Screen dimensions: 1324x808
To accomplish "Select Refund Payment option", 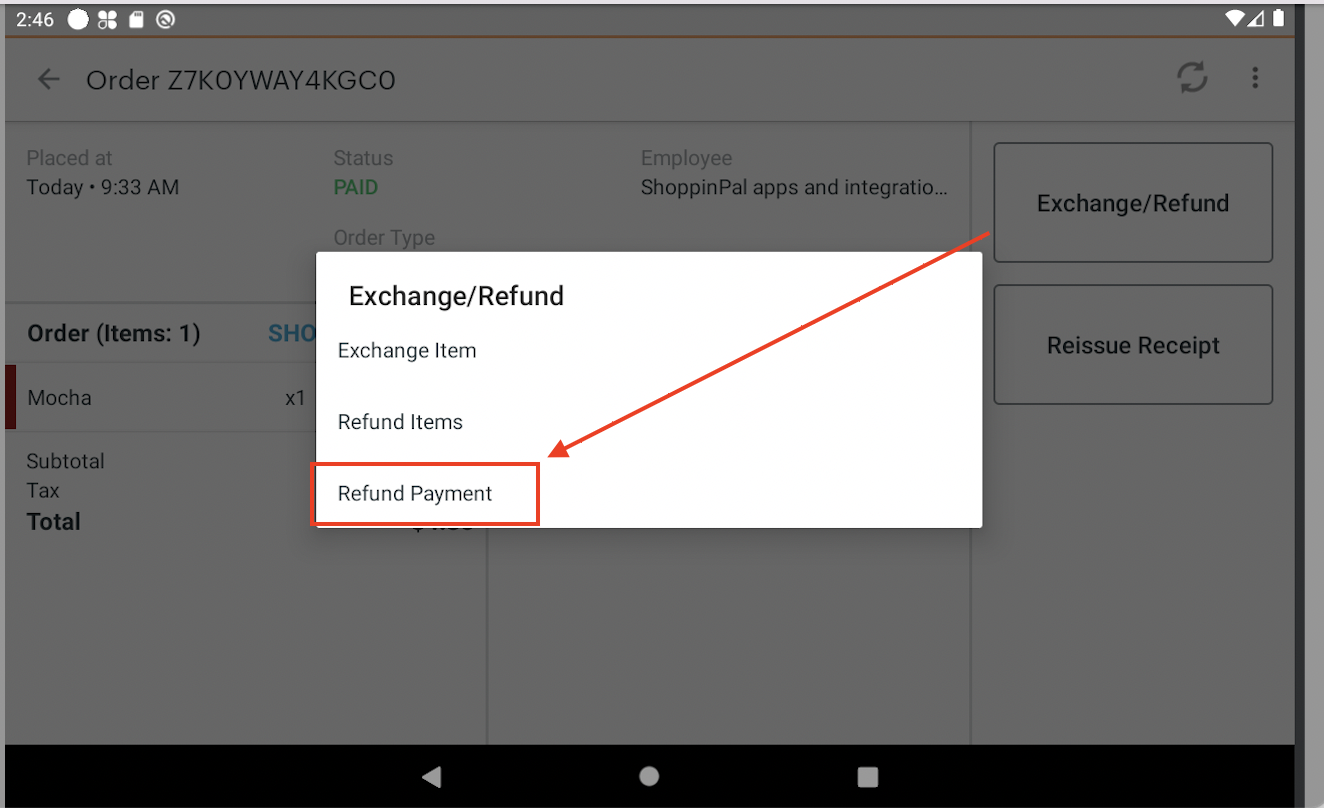I will point(415,494).
